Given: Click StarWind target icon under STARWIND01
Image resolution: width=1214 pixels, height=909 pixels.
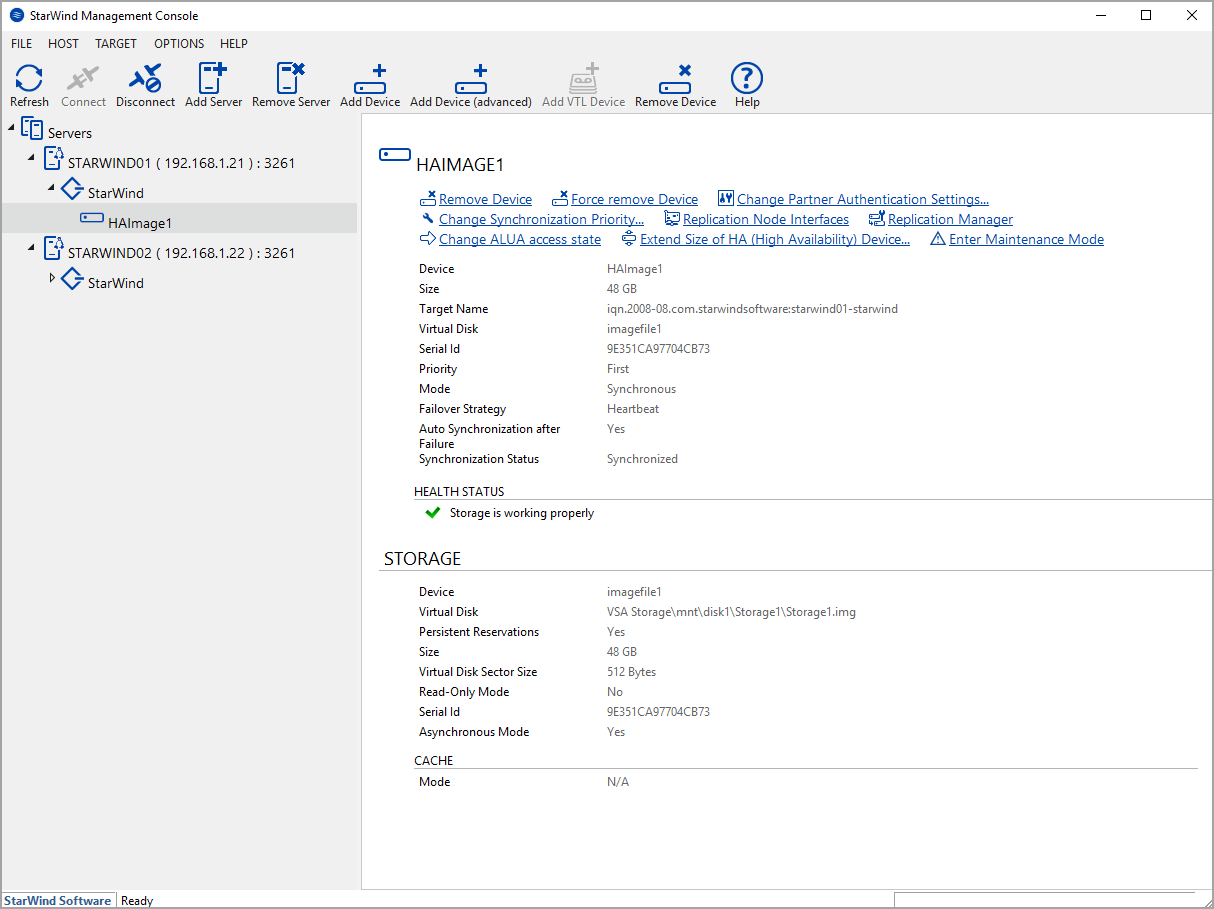Looking at the screenshot, I should click(72, 190).
